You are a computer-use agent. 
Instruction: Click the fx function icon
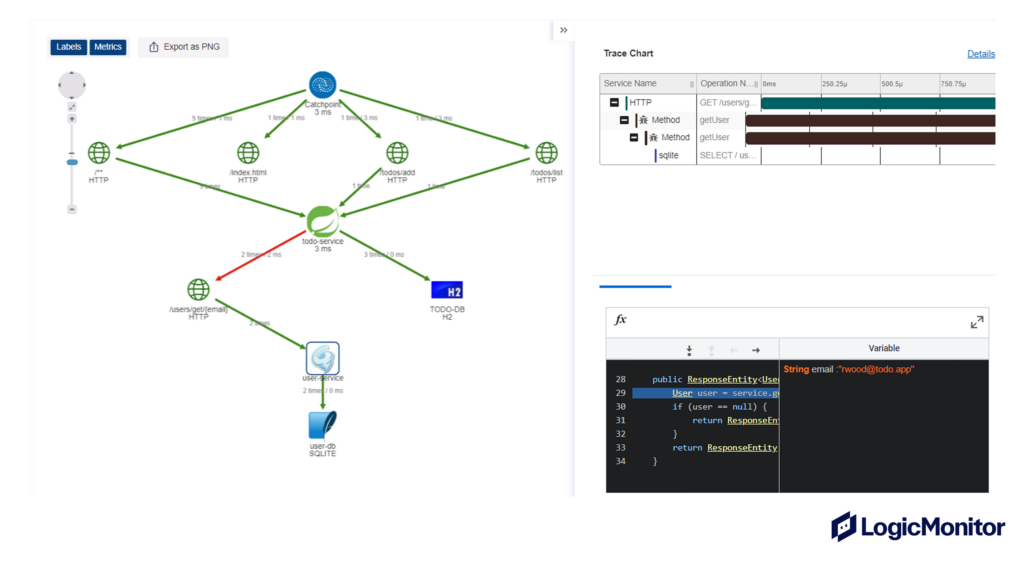(620, 320)
